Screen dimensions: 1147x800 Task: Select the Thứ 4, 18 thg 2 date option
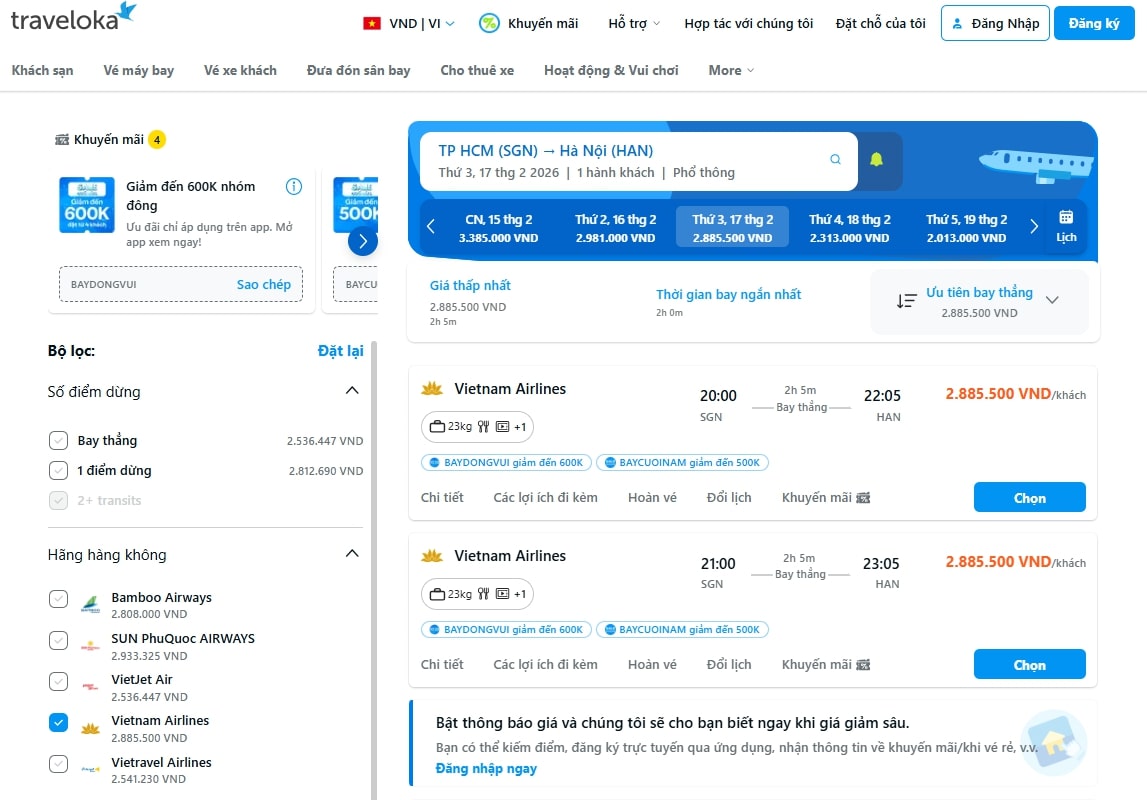click(848, 227)
